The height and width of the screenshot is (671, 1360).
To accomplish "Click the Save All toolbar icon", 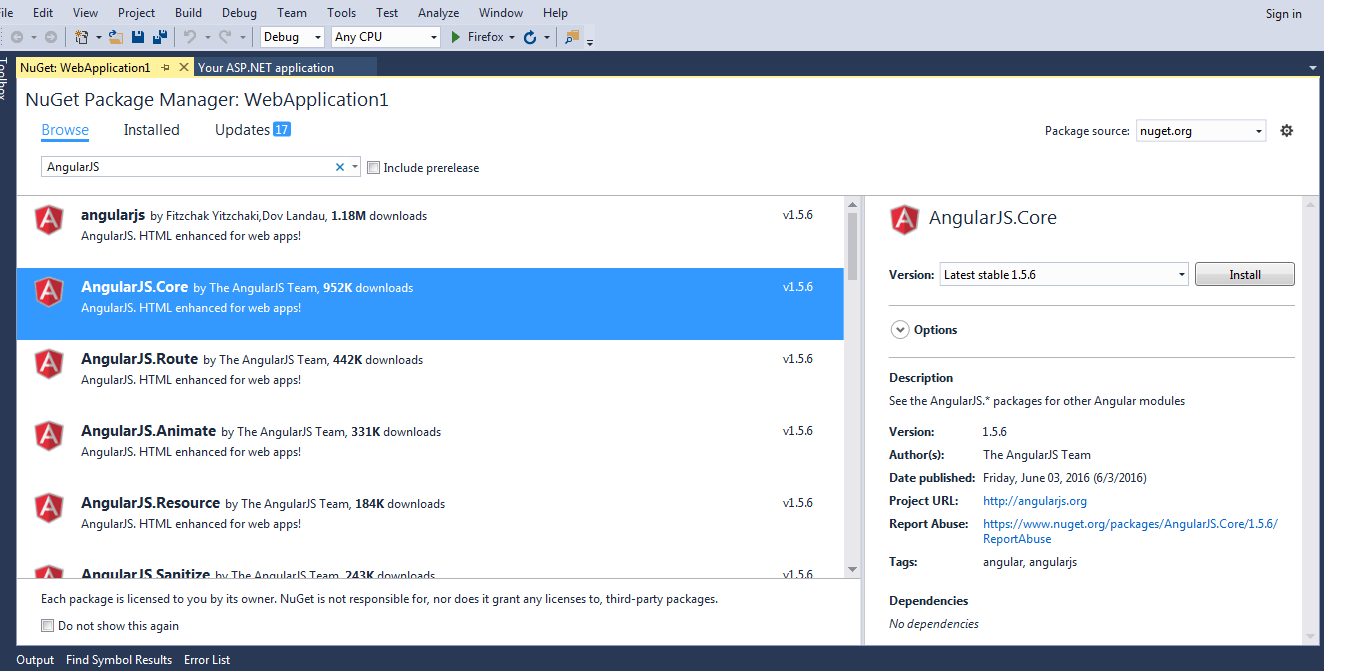I will point(159,37).
